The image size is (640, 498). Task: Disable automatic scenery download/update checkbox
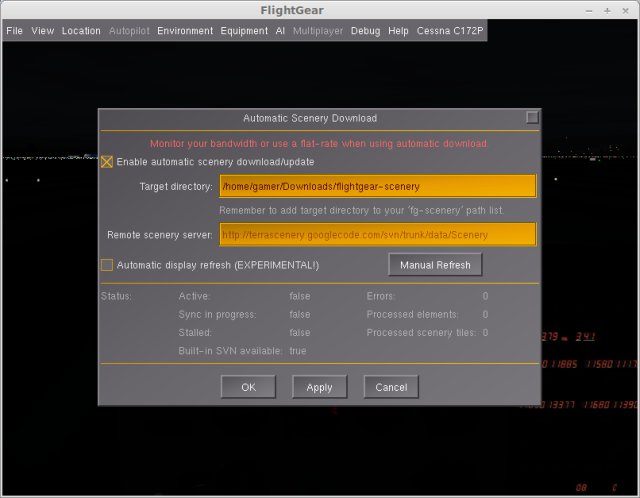(107, 162)
